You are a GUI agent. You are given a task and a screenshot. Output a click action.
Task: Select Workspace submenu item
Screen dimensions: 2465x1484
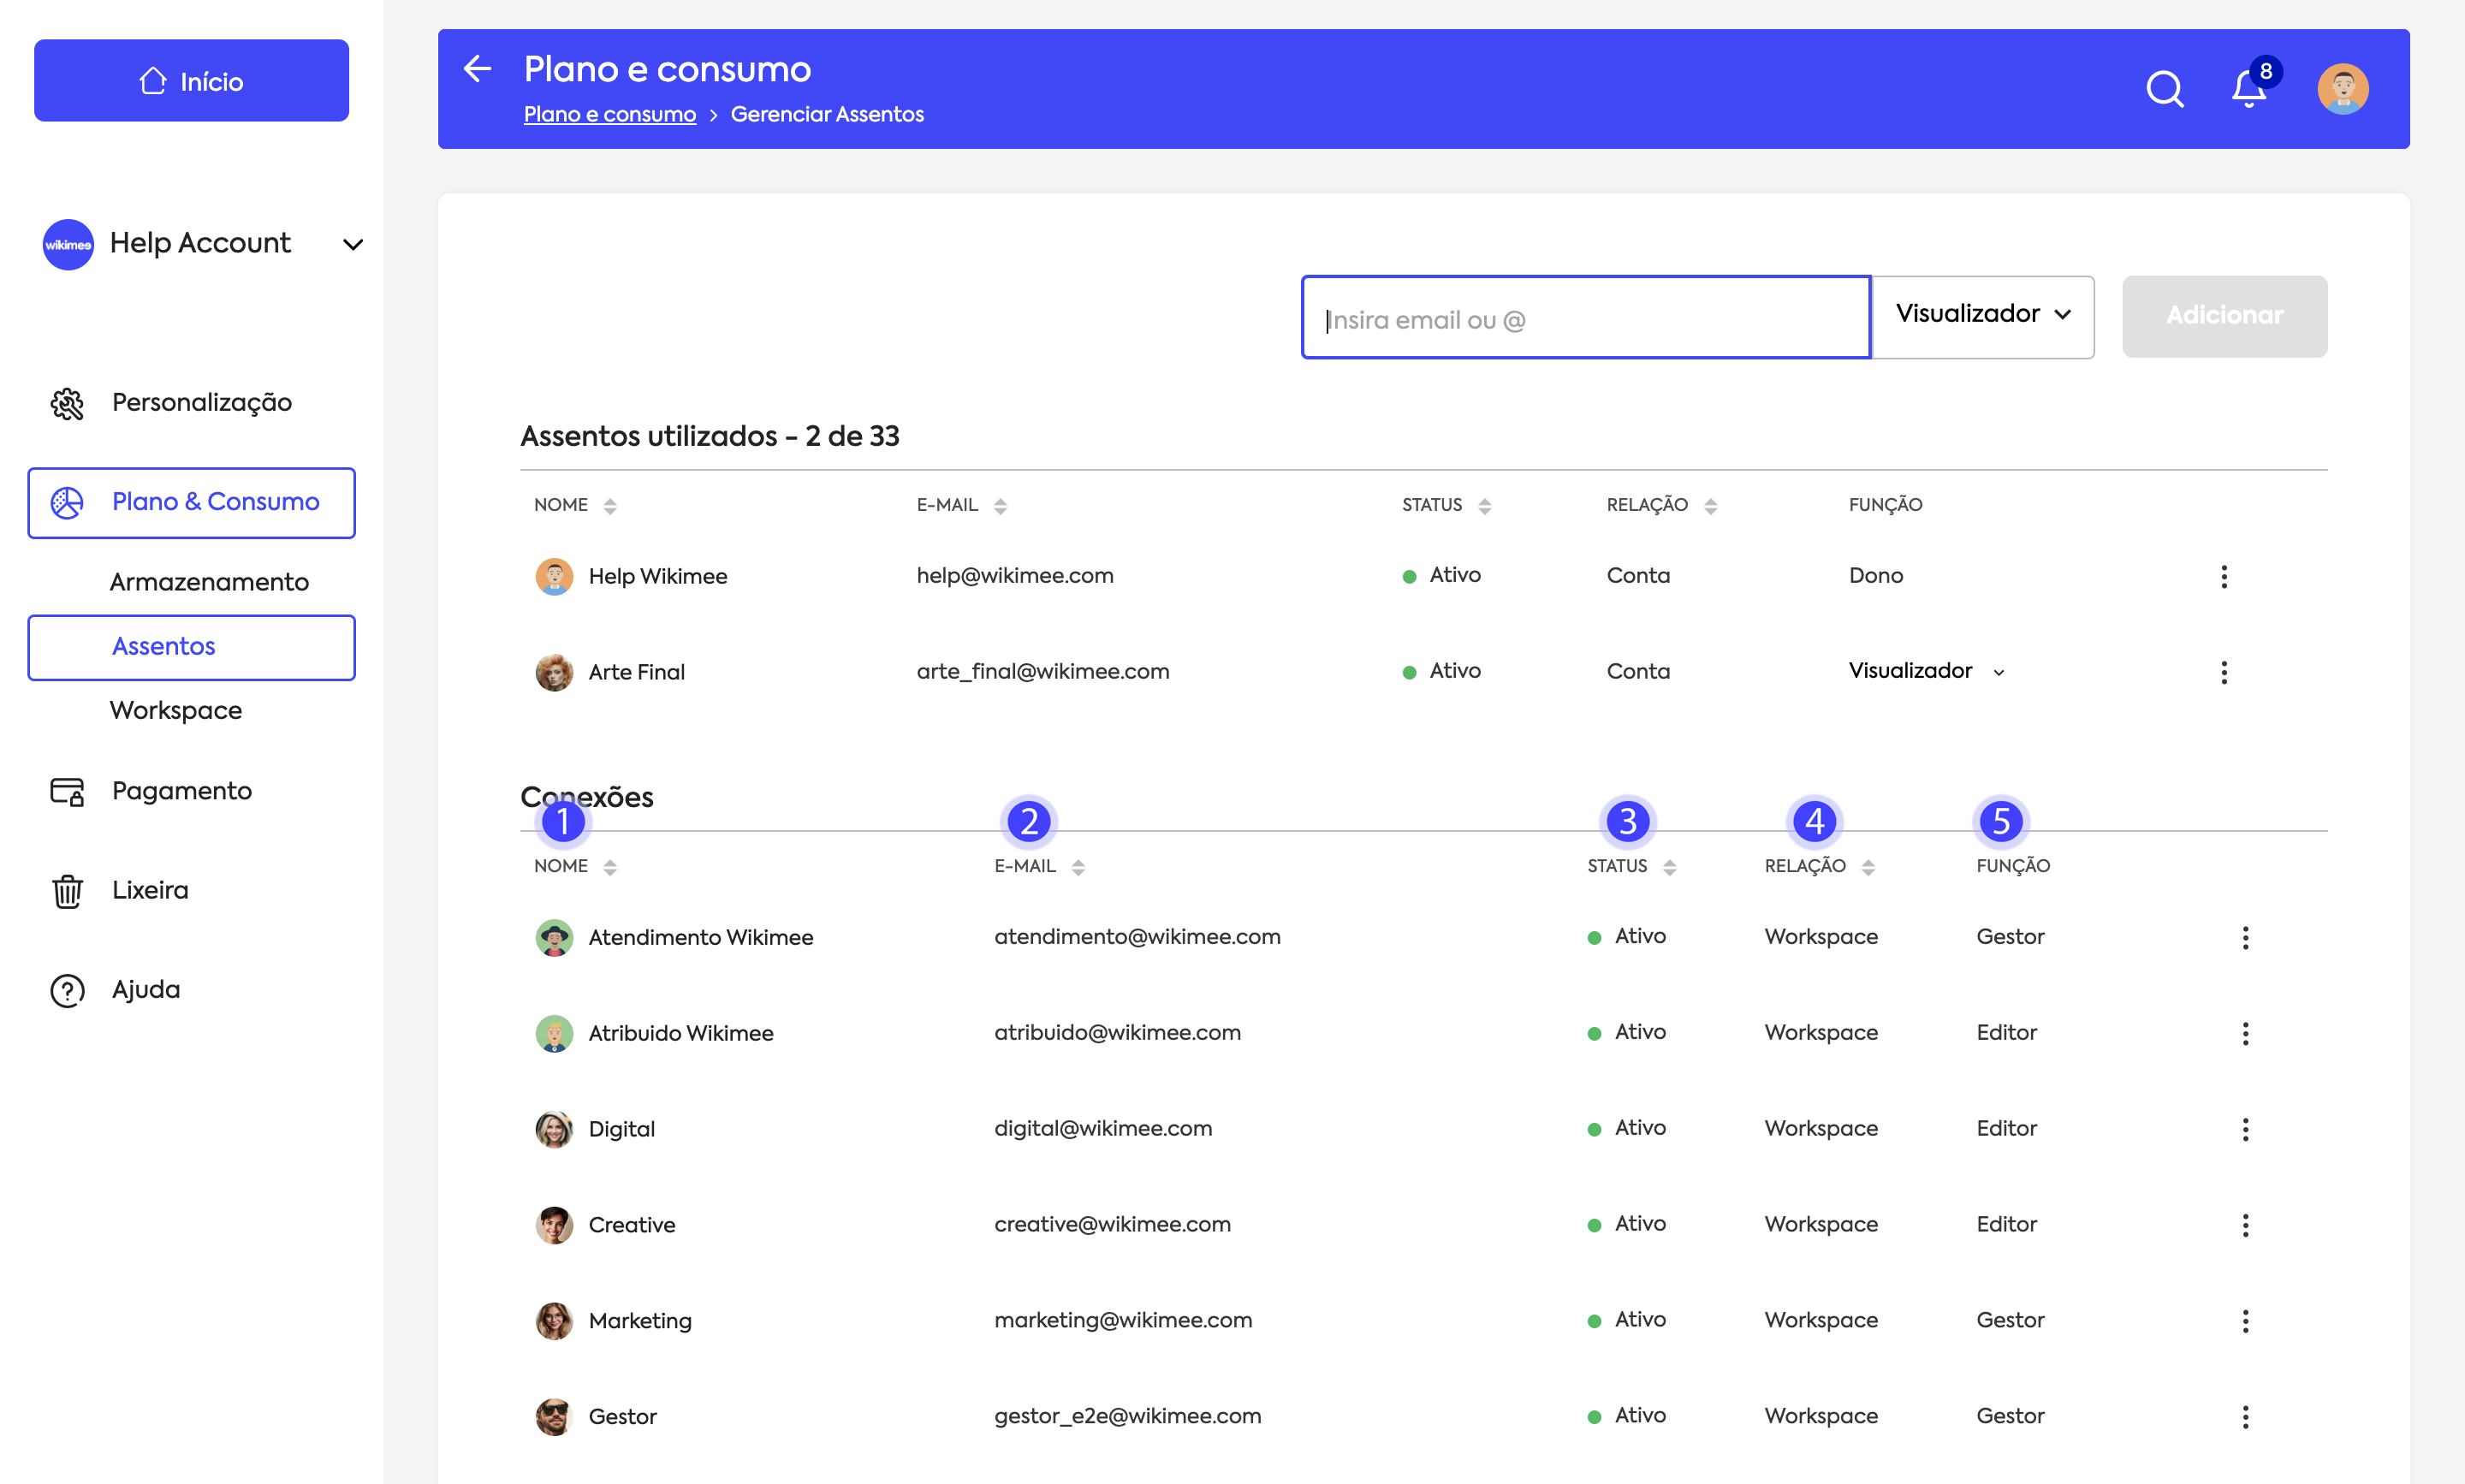tap(176, 710)
